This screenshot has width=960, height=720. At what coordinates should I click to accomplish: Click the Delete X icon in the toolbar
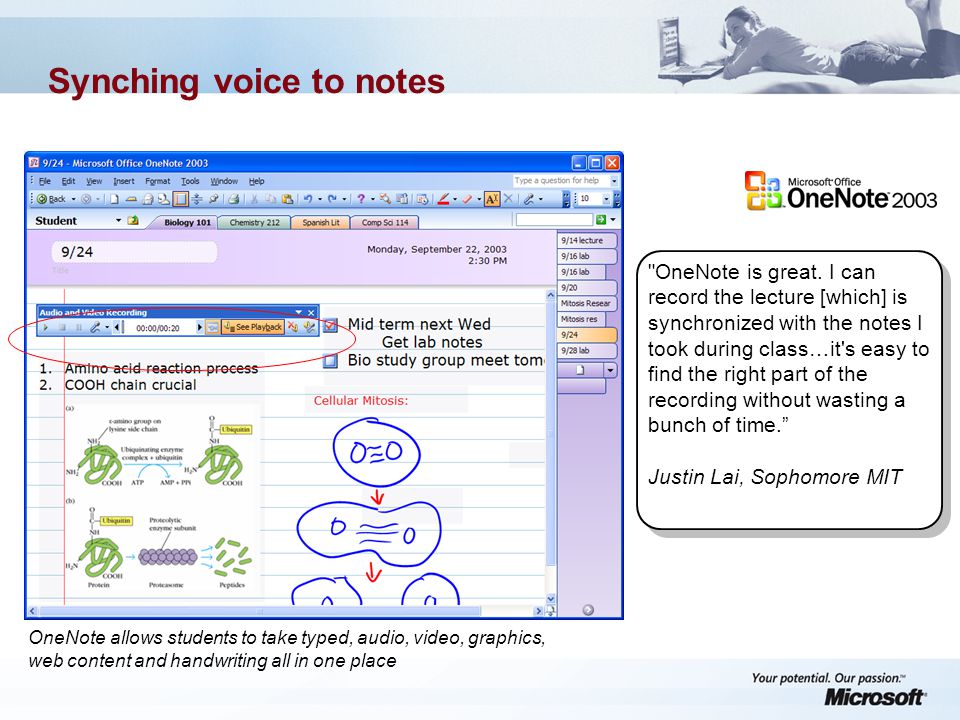pyautogui.click(x=509, y=199)
